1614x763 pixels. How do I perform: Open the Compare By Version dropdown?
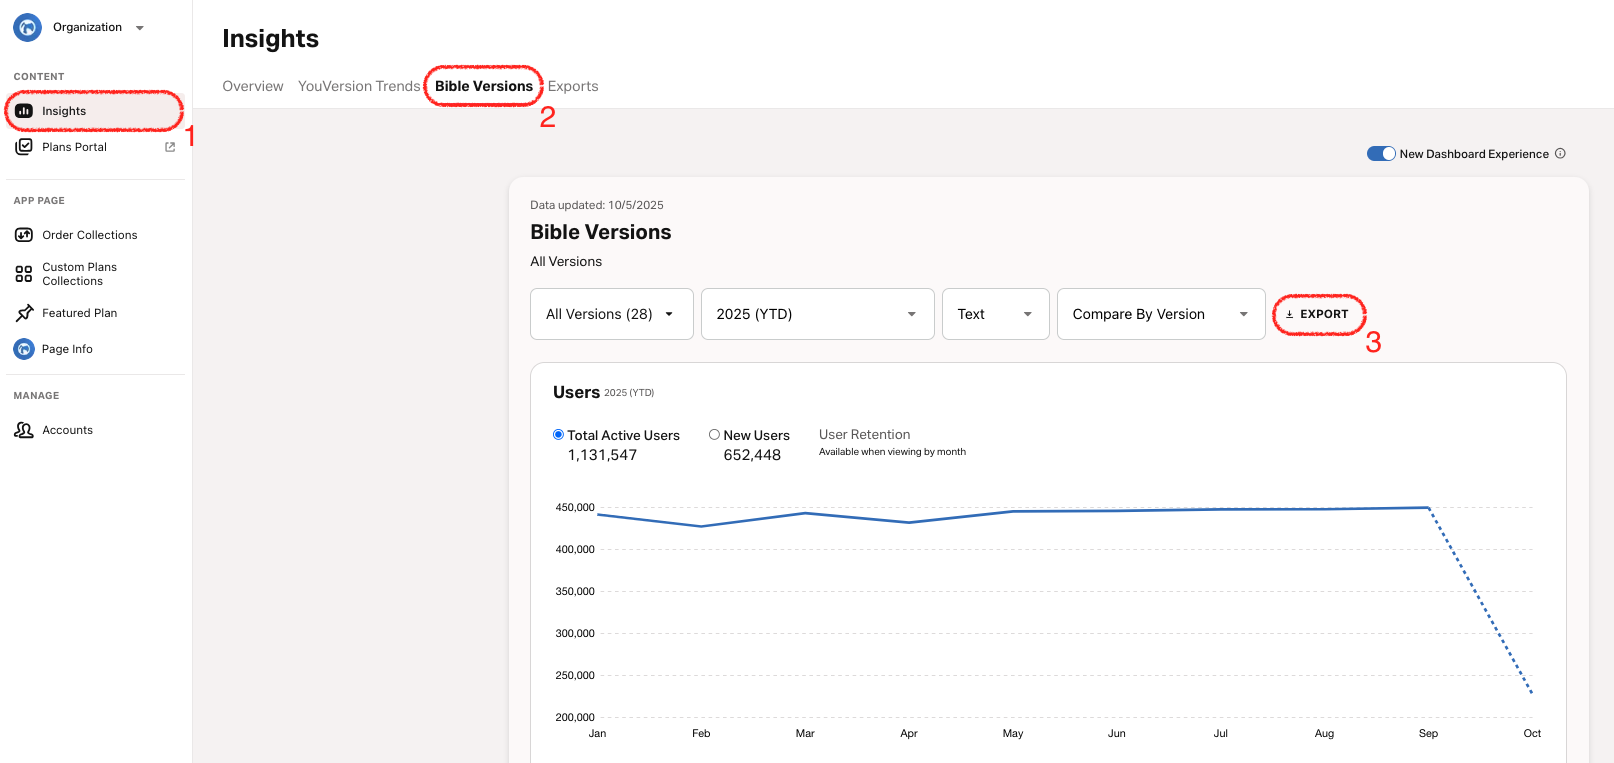(1160, 314)
